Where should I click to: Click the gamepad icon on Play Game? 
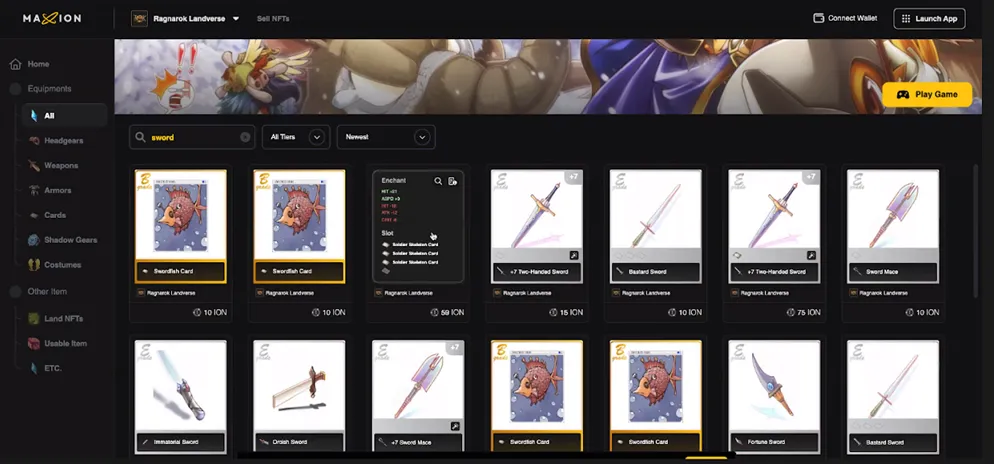(x=903, y=94)
